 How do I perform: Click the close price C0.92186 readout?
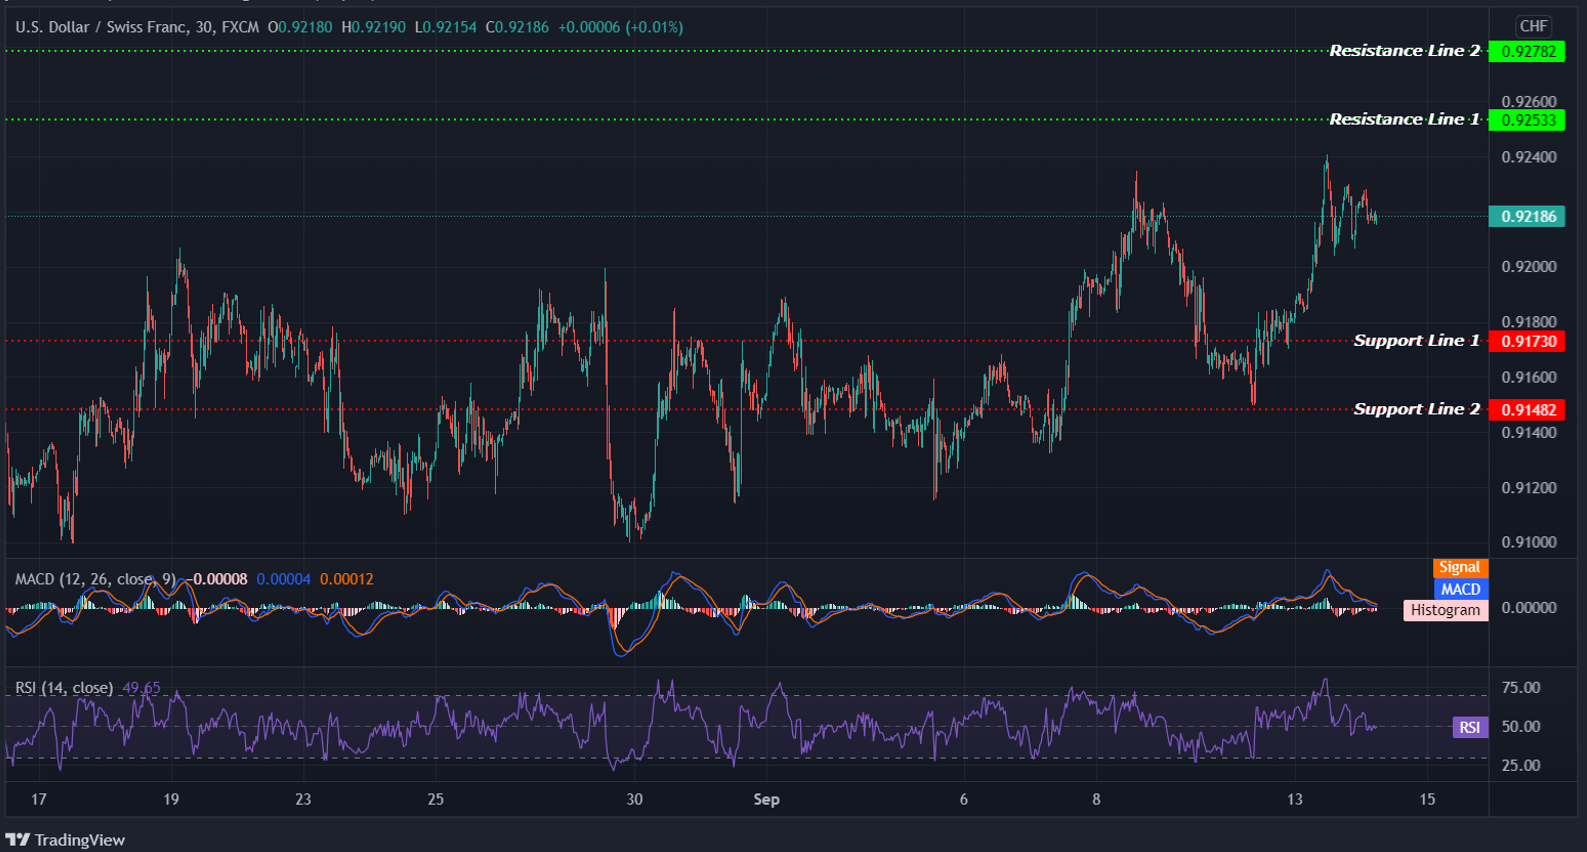(517, 27)
